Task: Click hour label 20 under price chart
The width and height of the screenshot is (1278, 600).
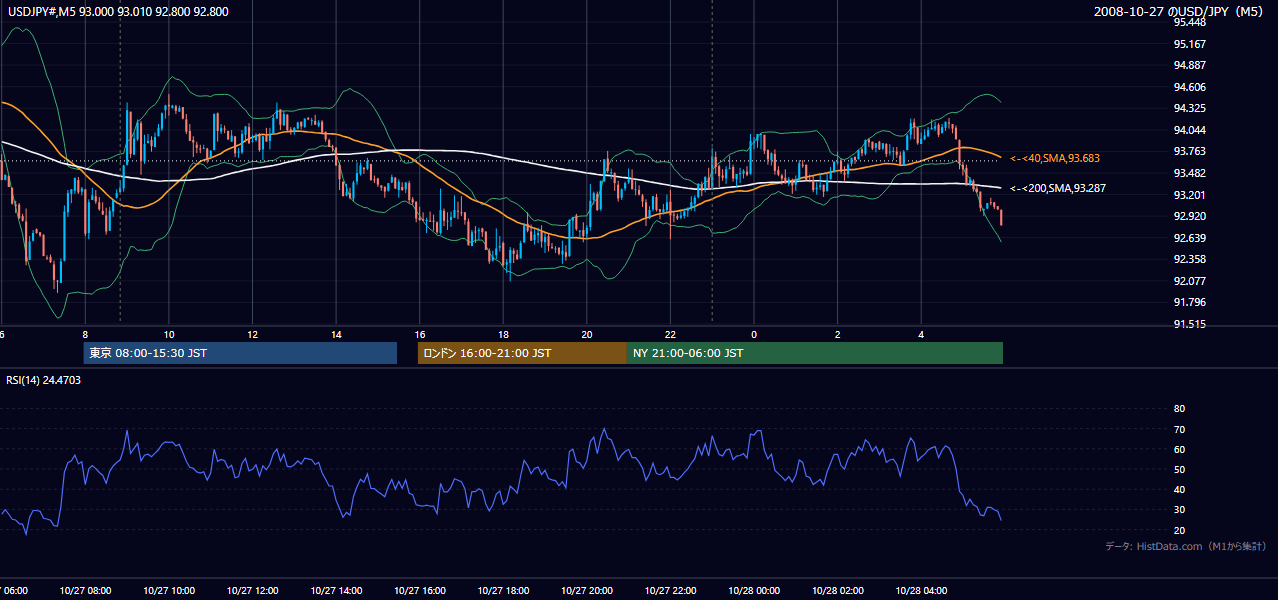Action: [587, 334]
